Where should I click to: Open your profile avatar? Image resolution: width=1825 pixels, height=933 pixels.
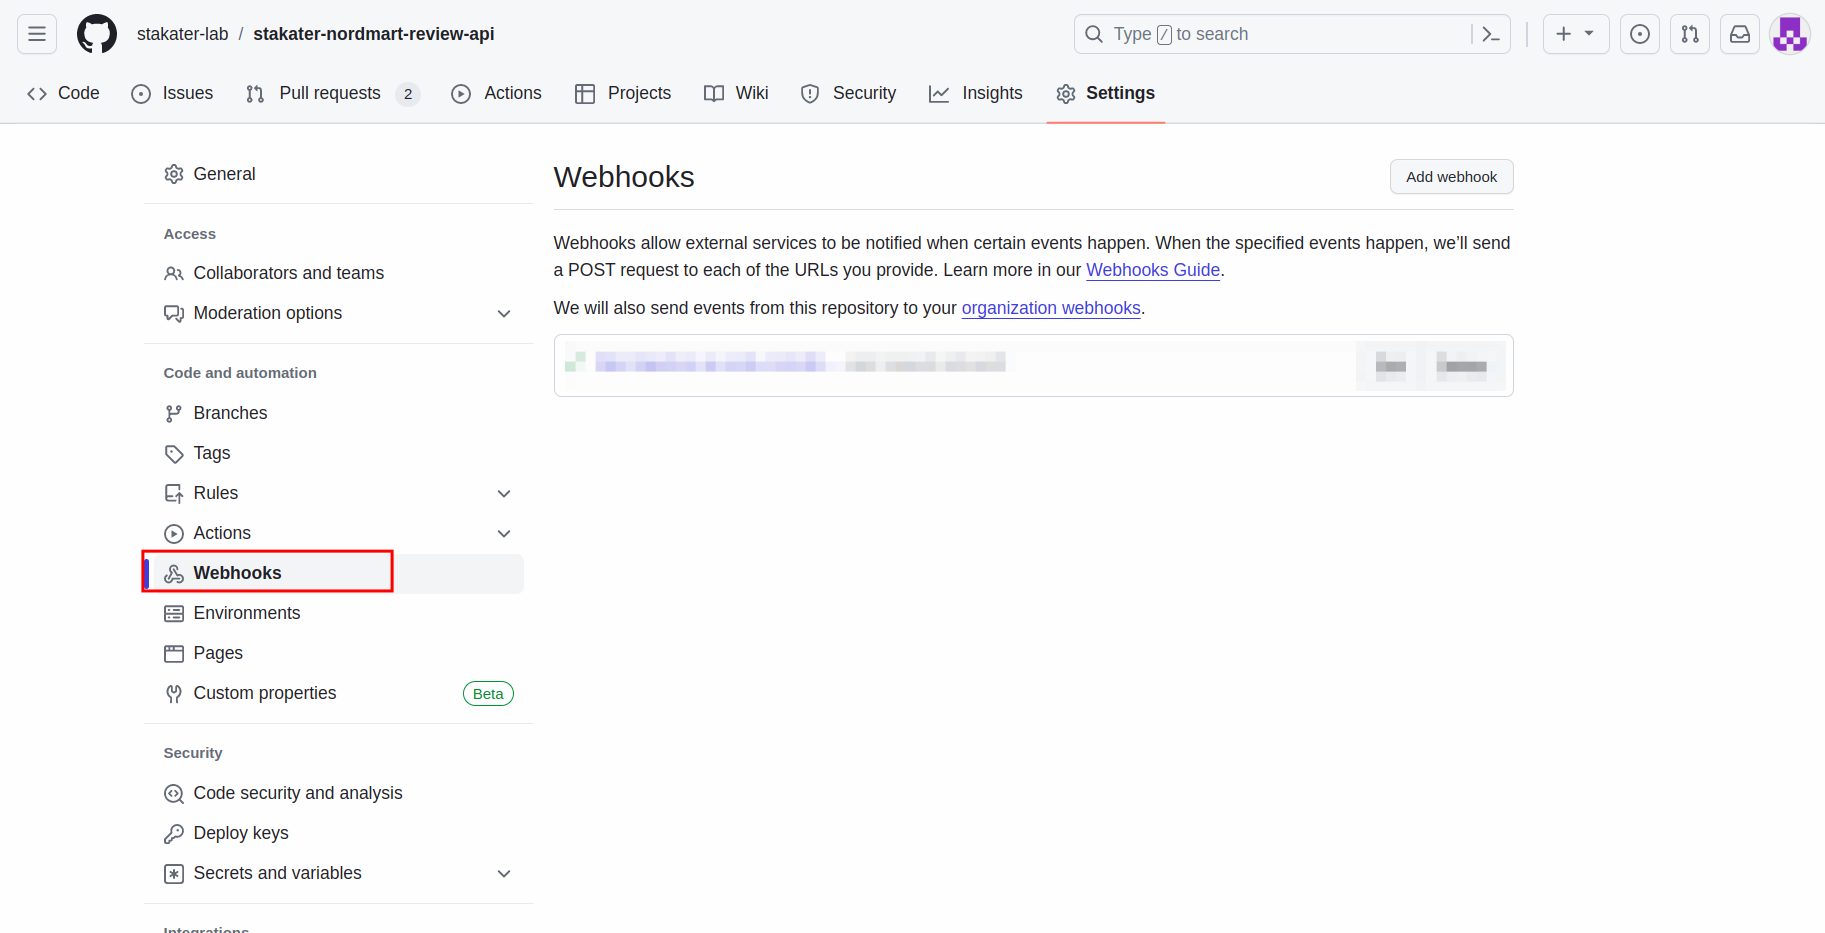click(x=1789, y=33)
